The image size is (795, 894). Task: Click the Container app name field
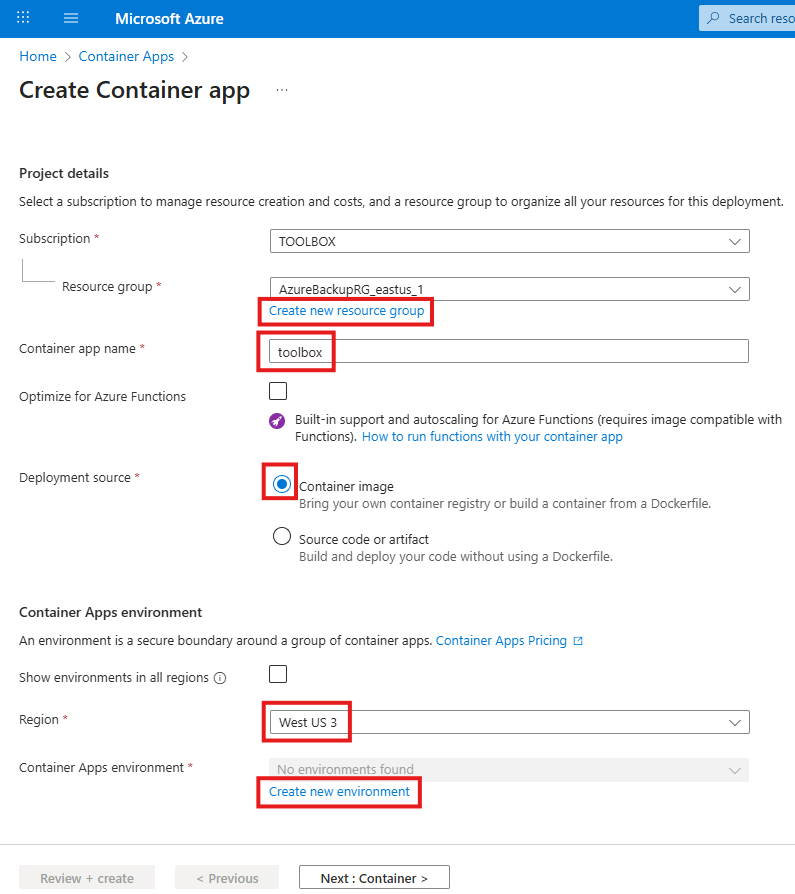tap(509, 351)
